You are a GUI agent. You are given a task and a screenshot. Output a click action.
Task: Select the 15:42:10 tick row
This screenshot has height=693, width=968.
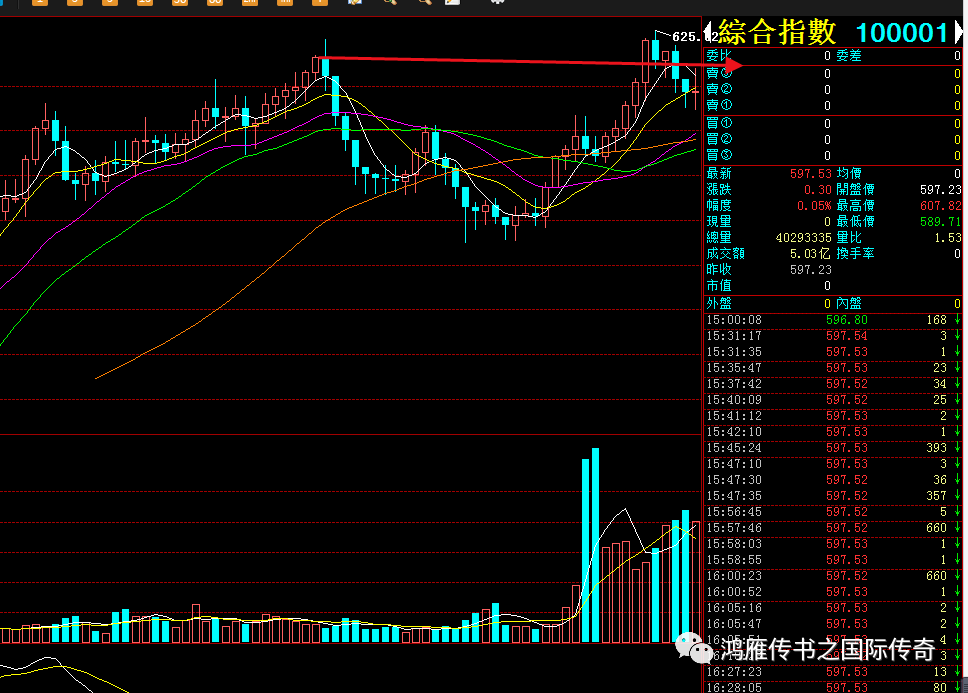coord(833,432)
